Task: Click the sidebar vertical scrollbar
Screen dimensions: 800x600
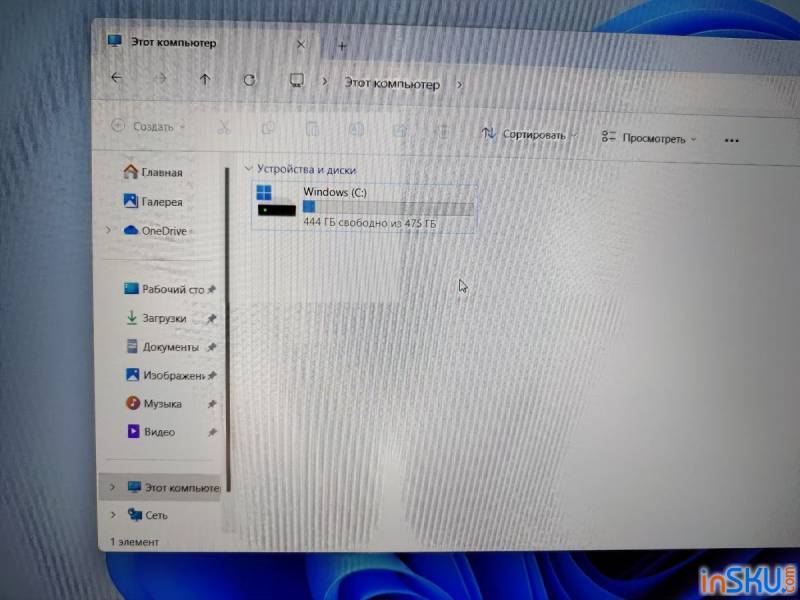Action: pyautogui.click(x=228, y=329)
